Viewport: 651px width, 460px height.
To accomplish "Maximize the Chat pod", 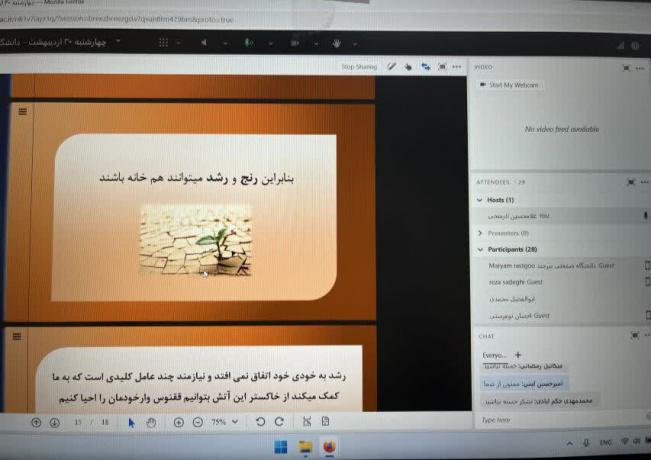I will (x=635, y=335).
